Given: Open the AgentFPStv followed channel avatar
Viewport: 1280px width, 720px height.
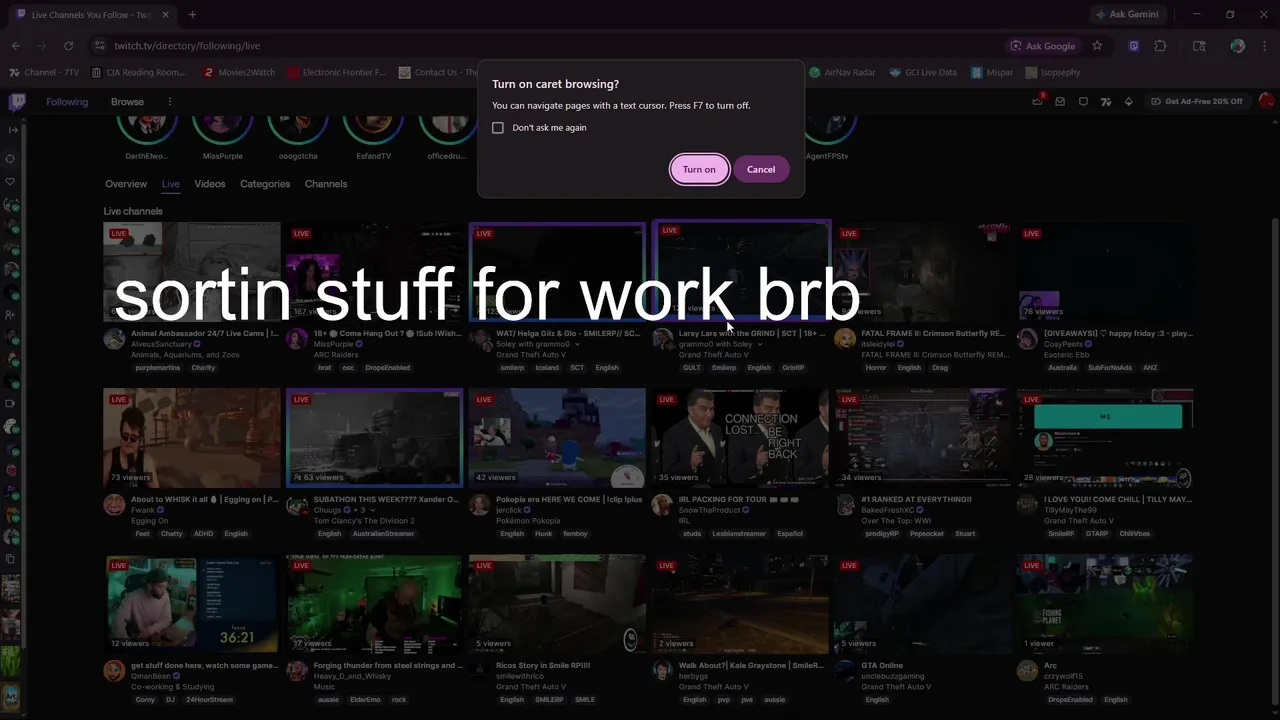Looking at the screenshot, I should tap(827, 129).
